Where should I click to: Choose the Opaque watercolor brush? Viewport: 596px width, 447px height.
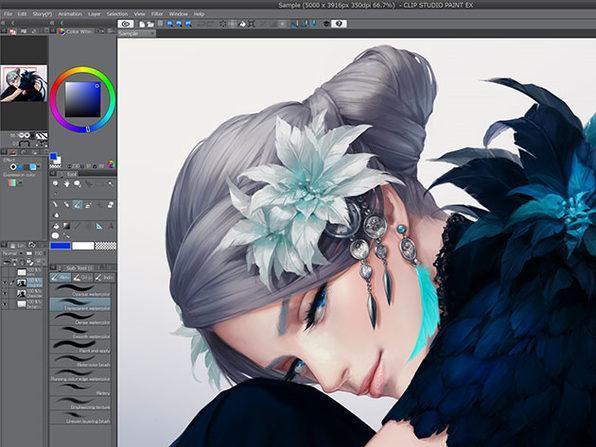point(80,290)
